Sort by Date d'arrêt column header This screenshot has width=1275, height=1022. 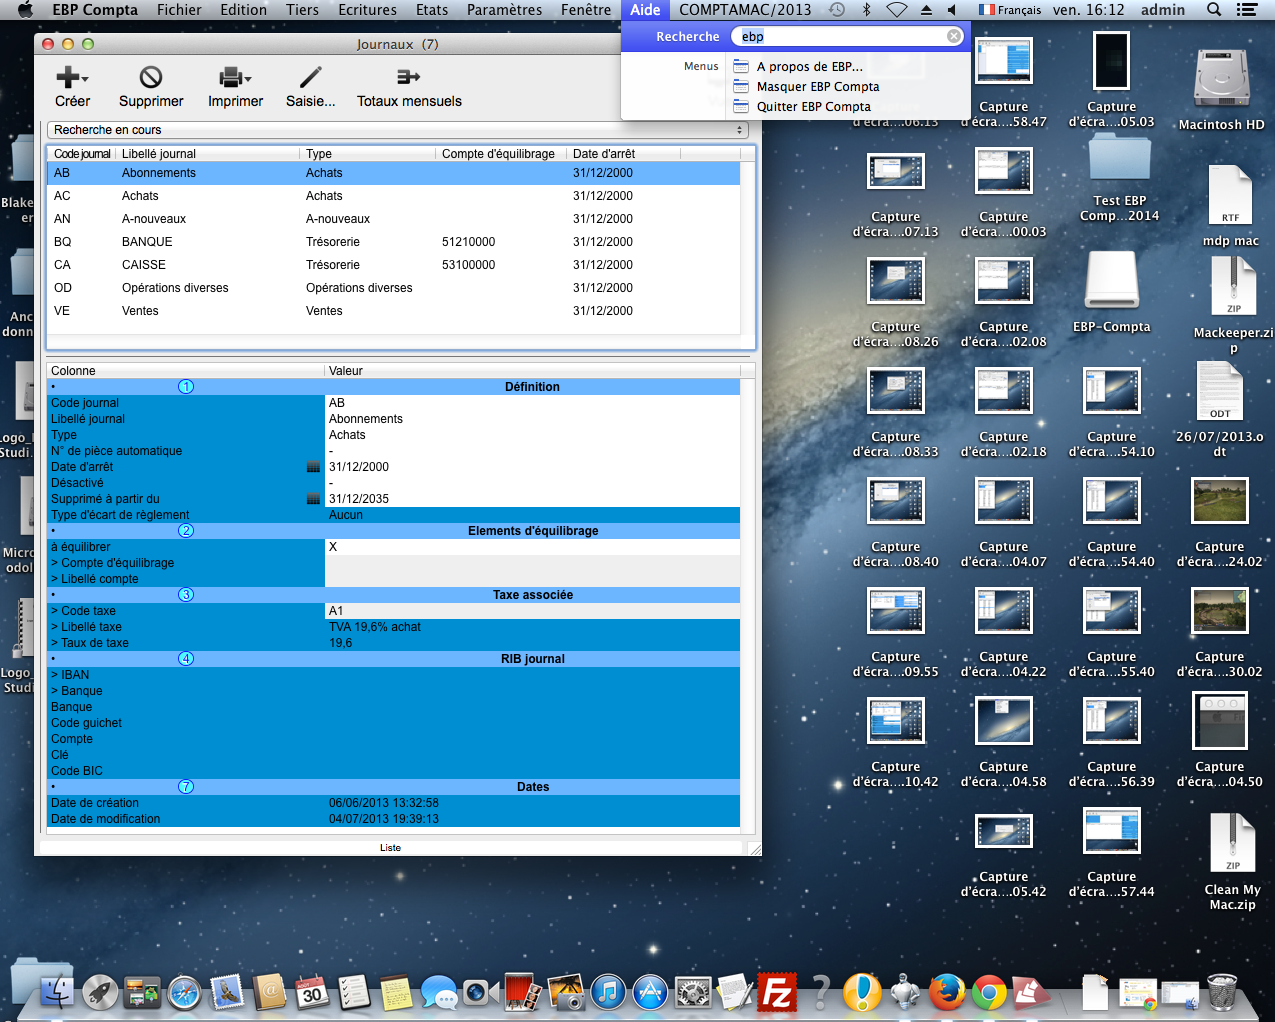tap(624, 154)
